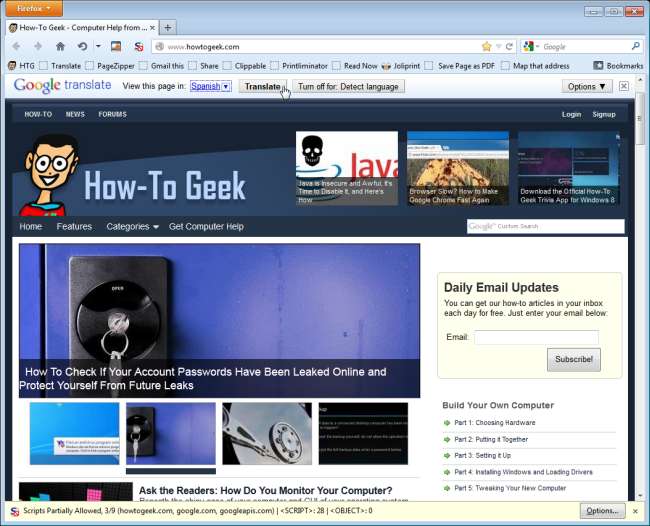650x526 pixels.
Task: Expand the translate bar Options dropdown
Action: point(587,87)
